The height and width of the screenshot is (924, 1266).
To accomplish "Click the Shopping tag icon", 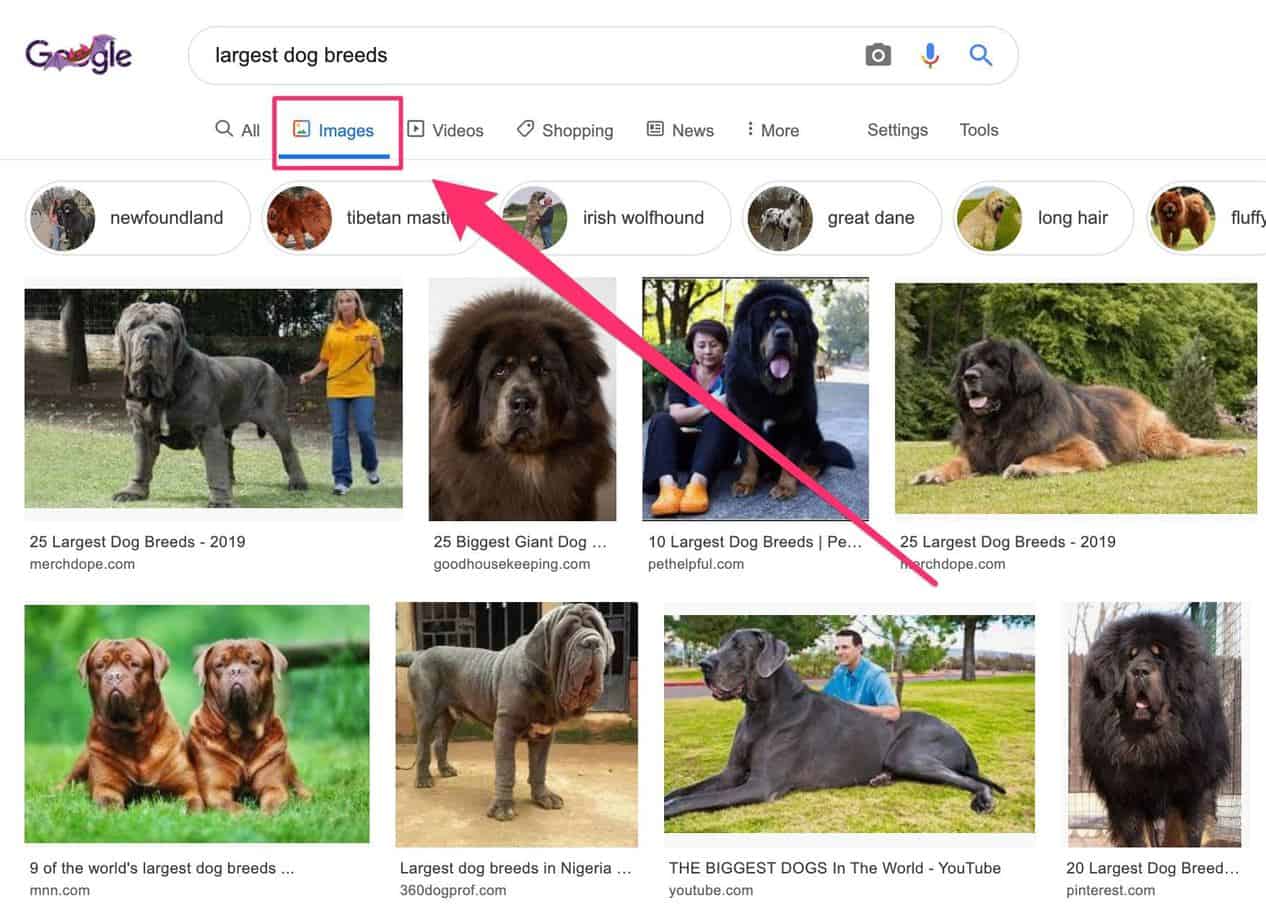I will coord(526,129).
